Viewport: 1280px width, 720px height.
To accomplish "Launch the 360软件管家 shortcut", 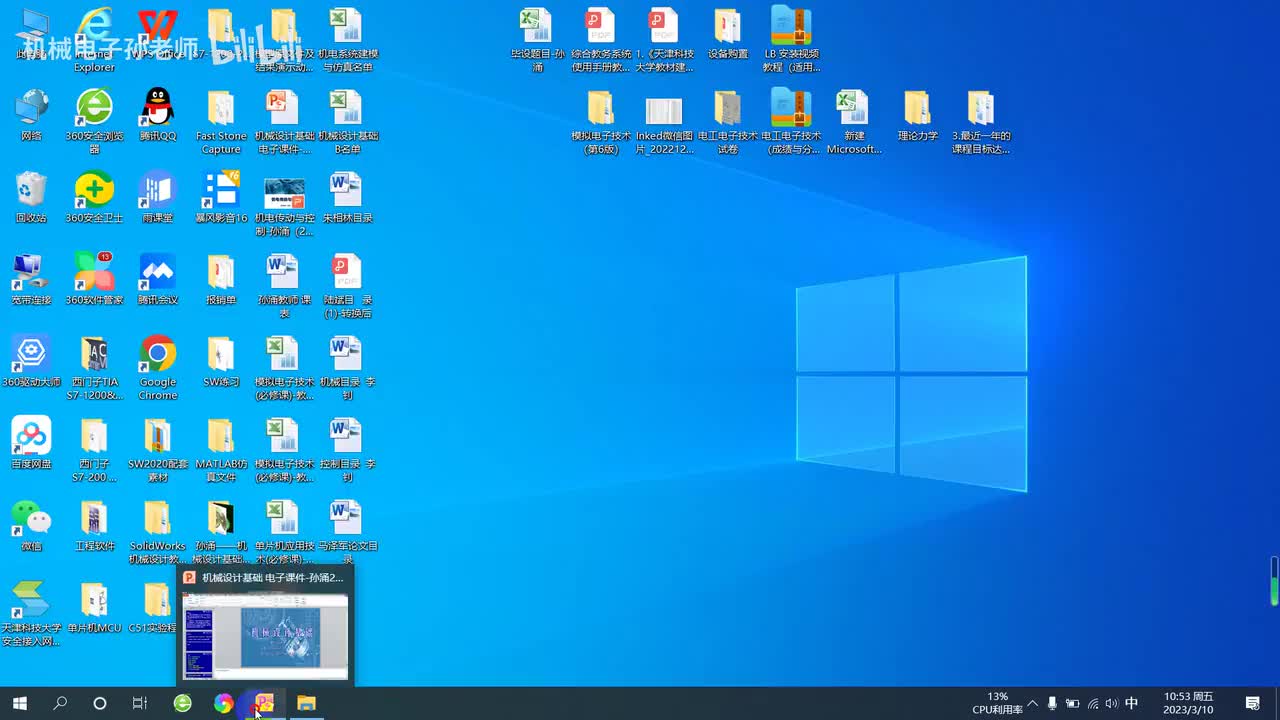I will click(x=94, y=279).
